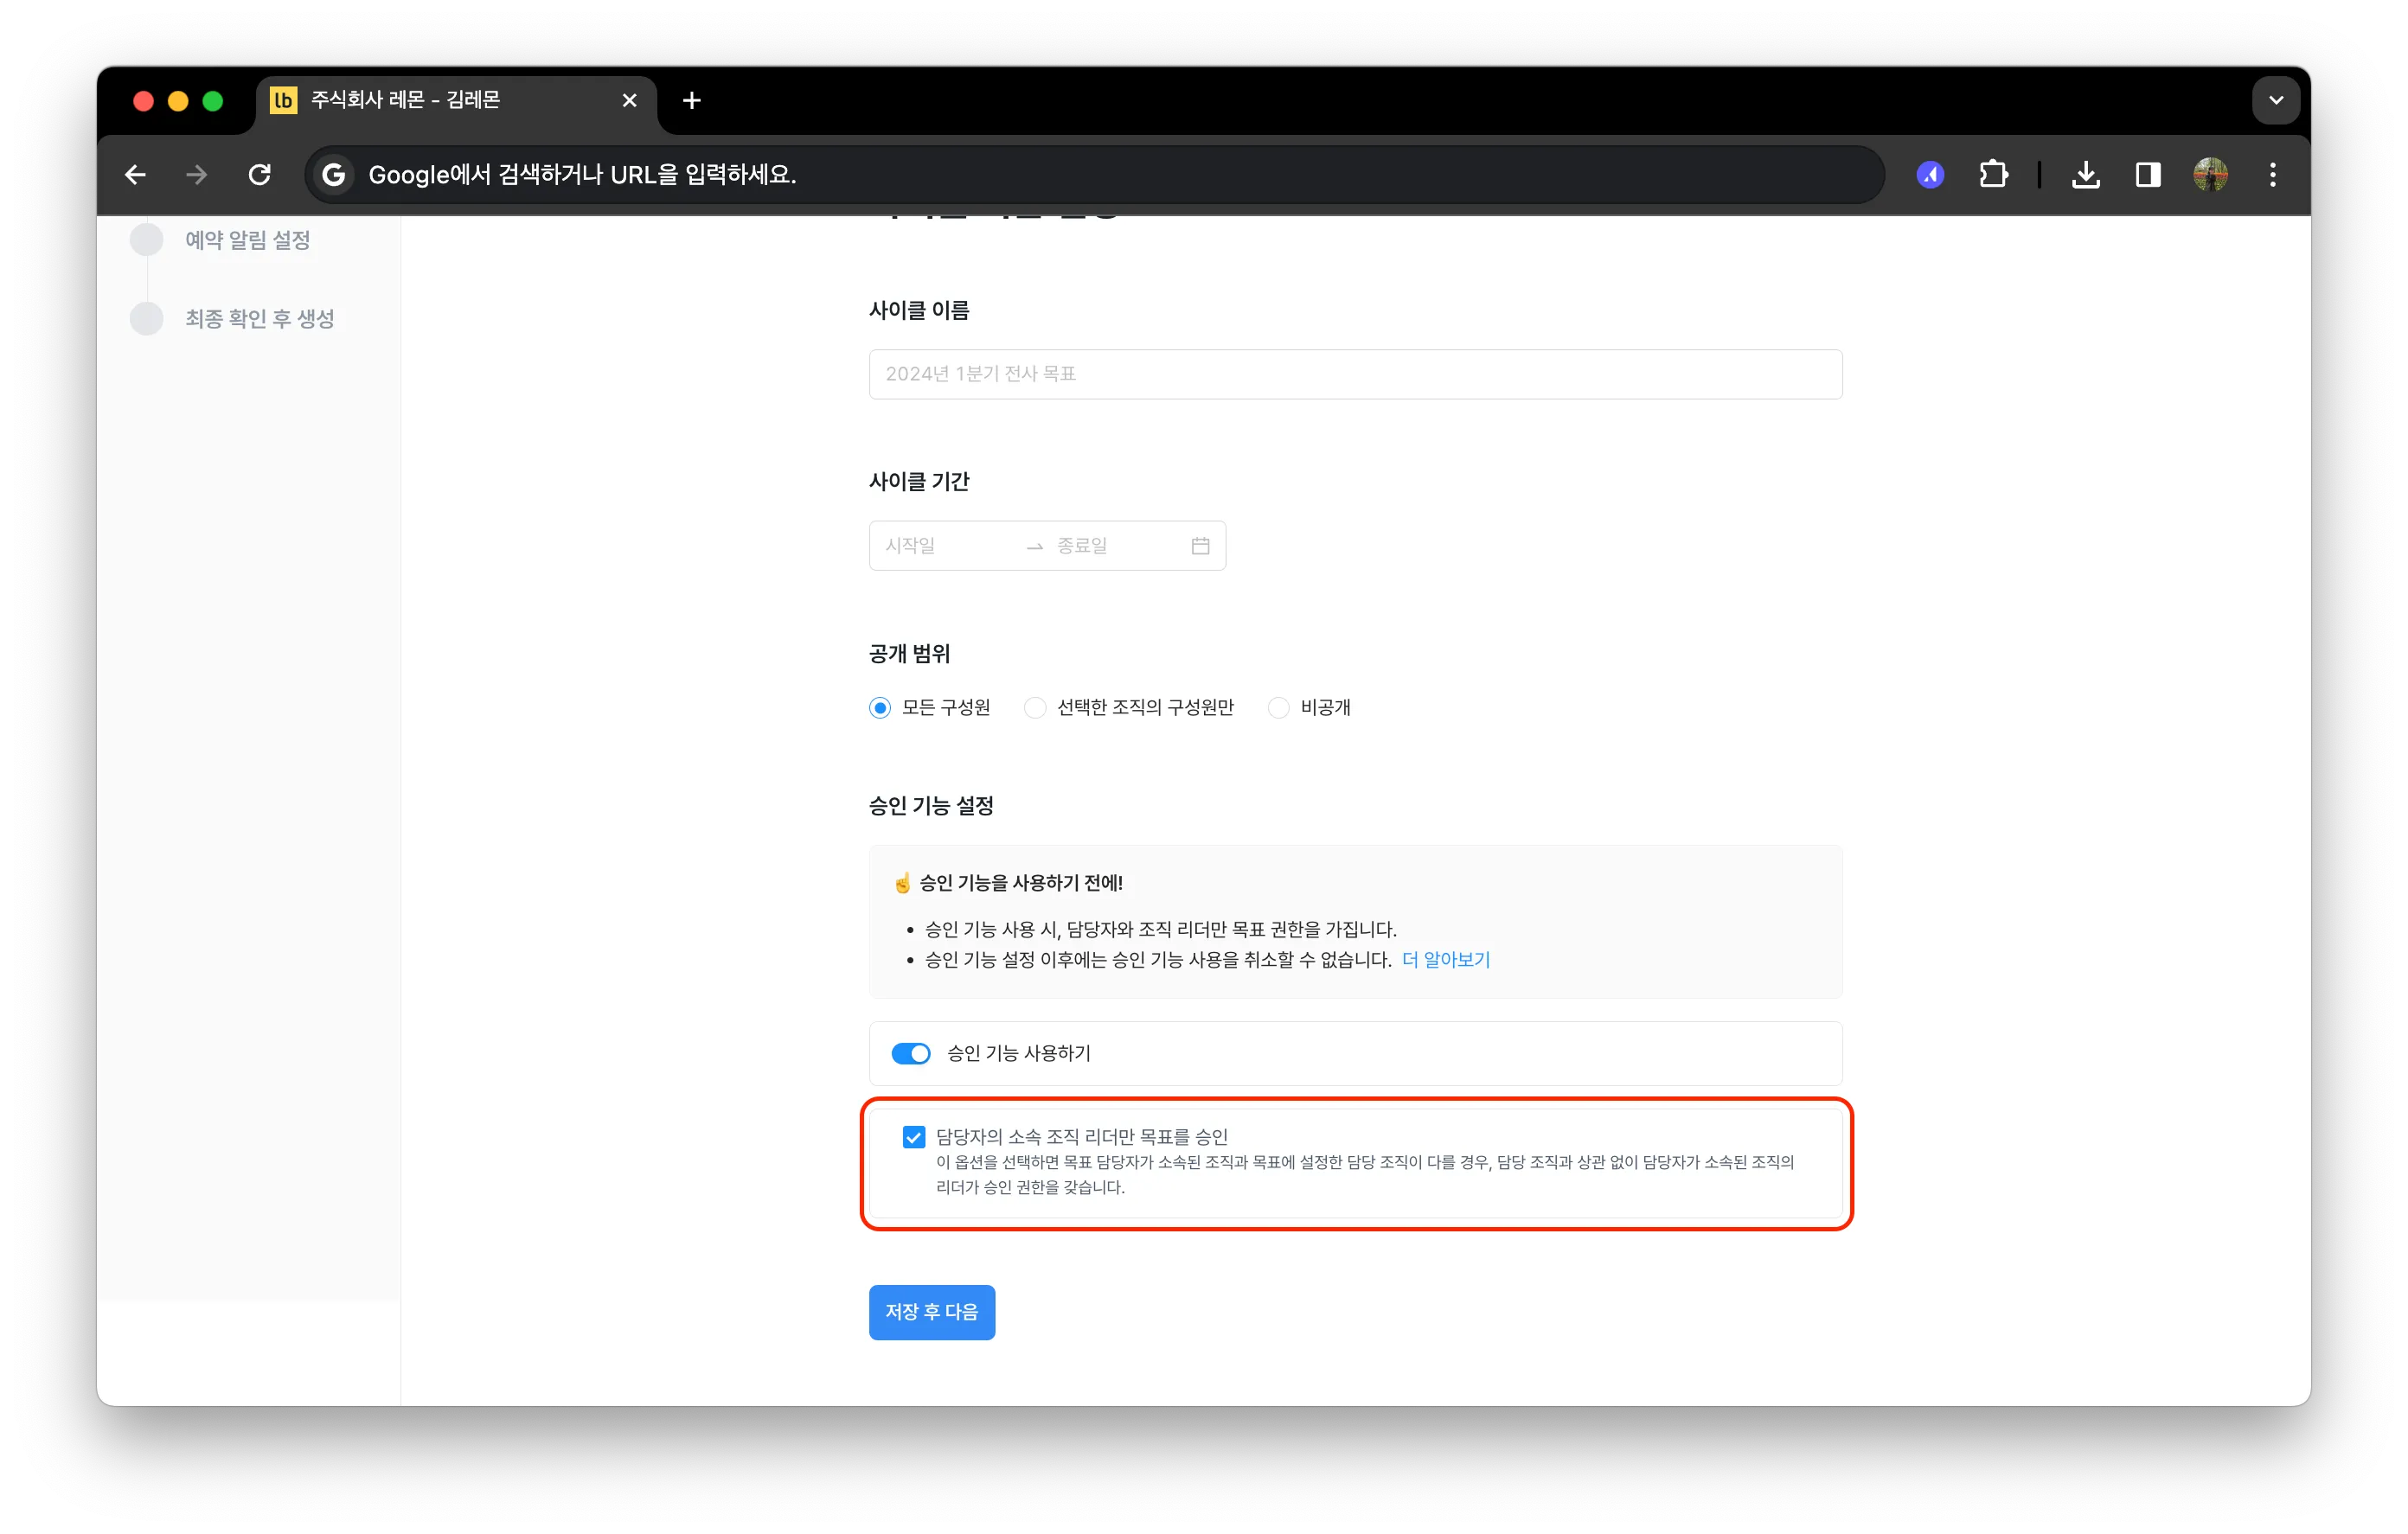This screenshot has height=1534, width=2408.
Task: Click the 공개 범위 heading
Action: coord(909,654)
